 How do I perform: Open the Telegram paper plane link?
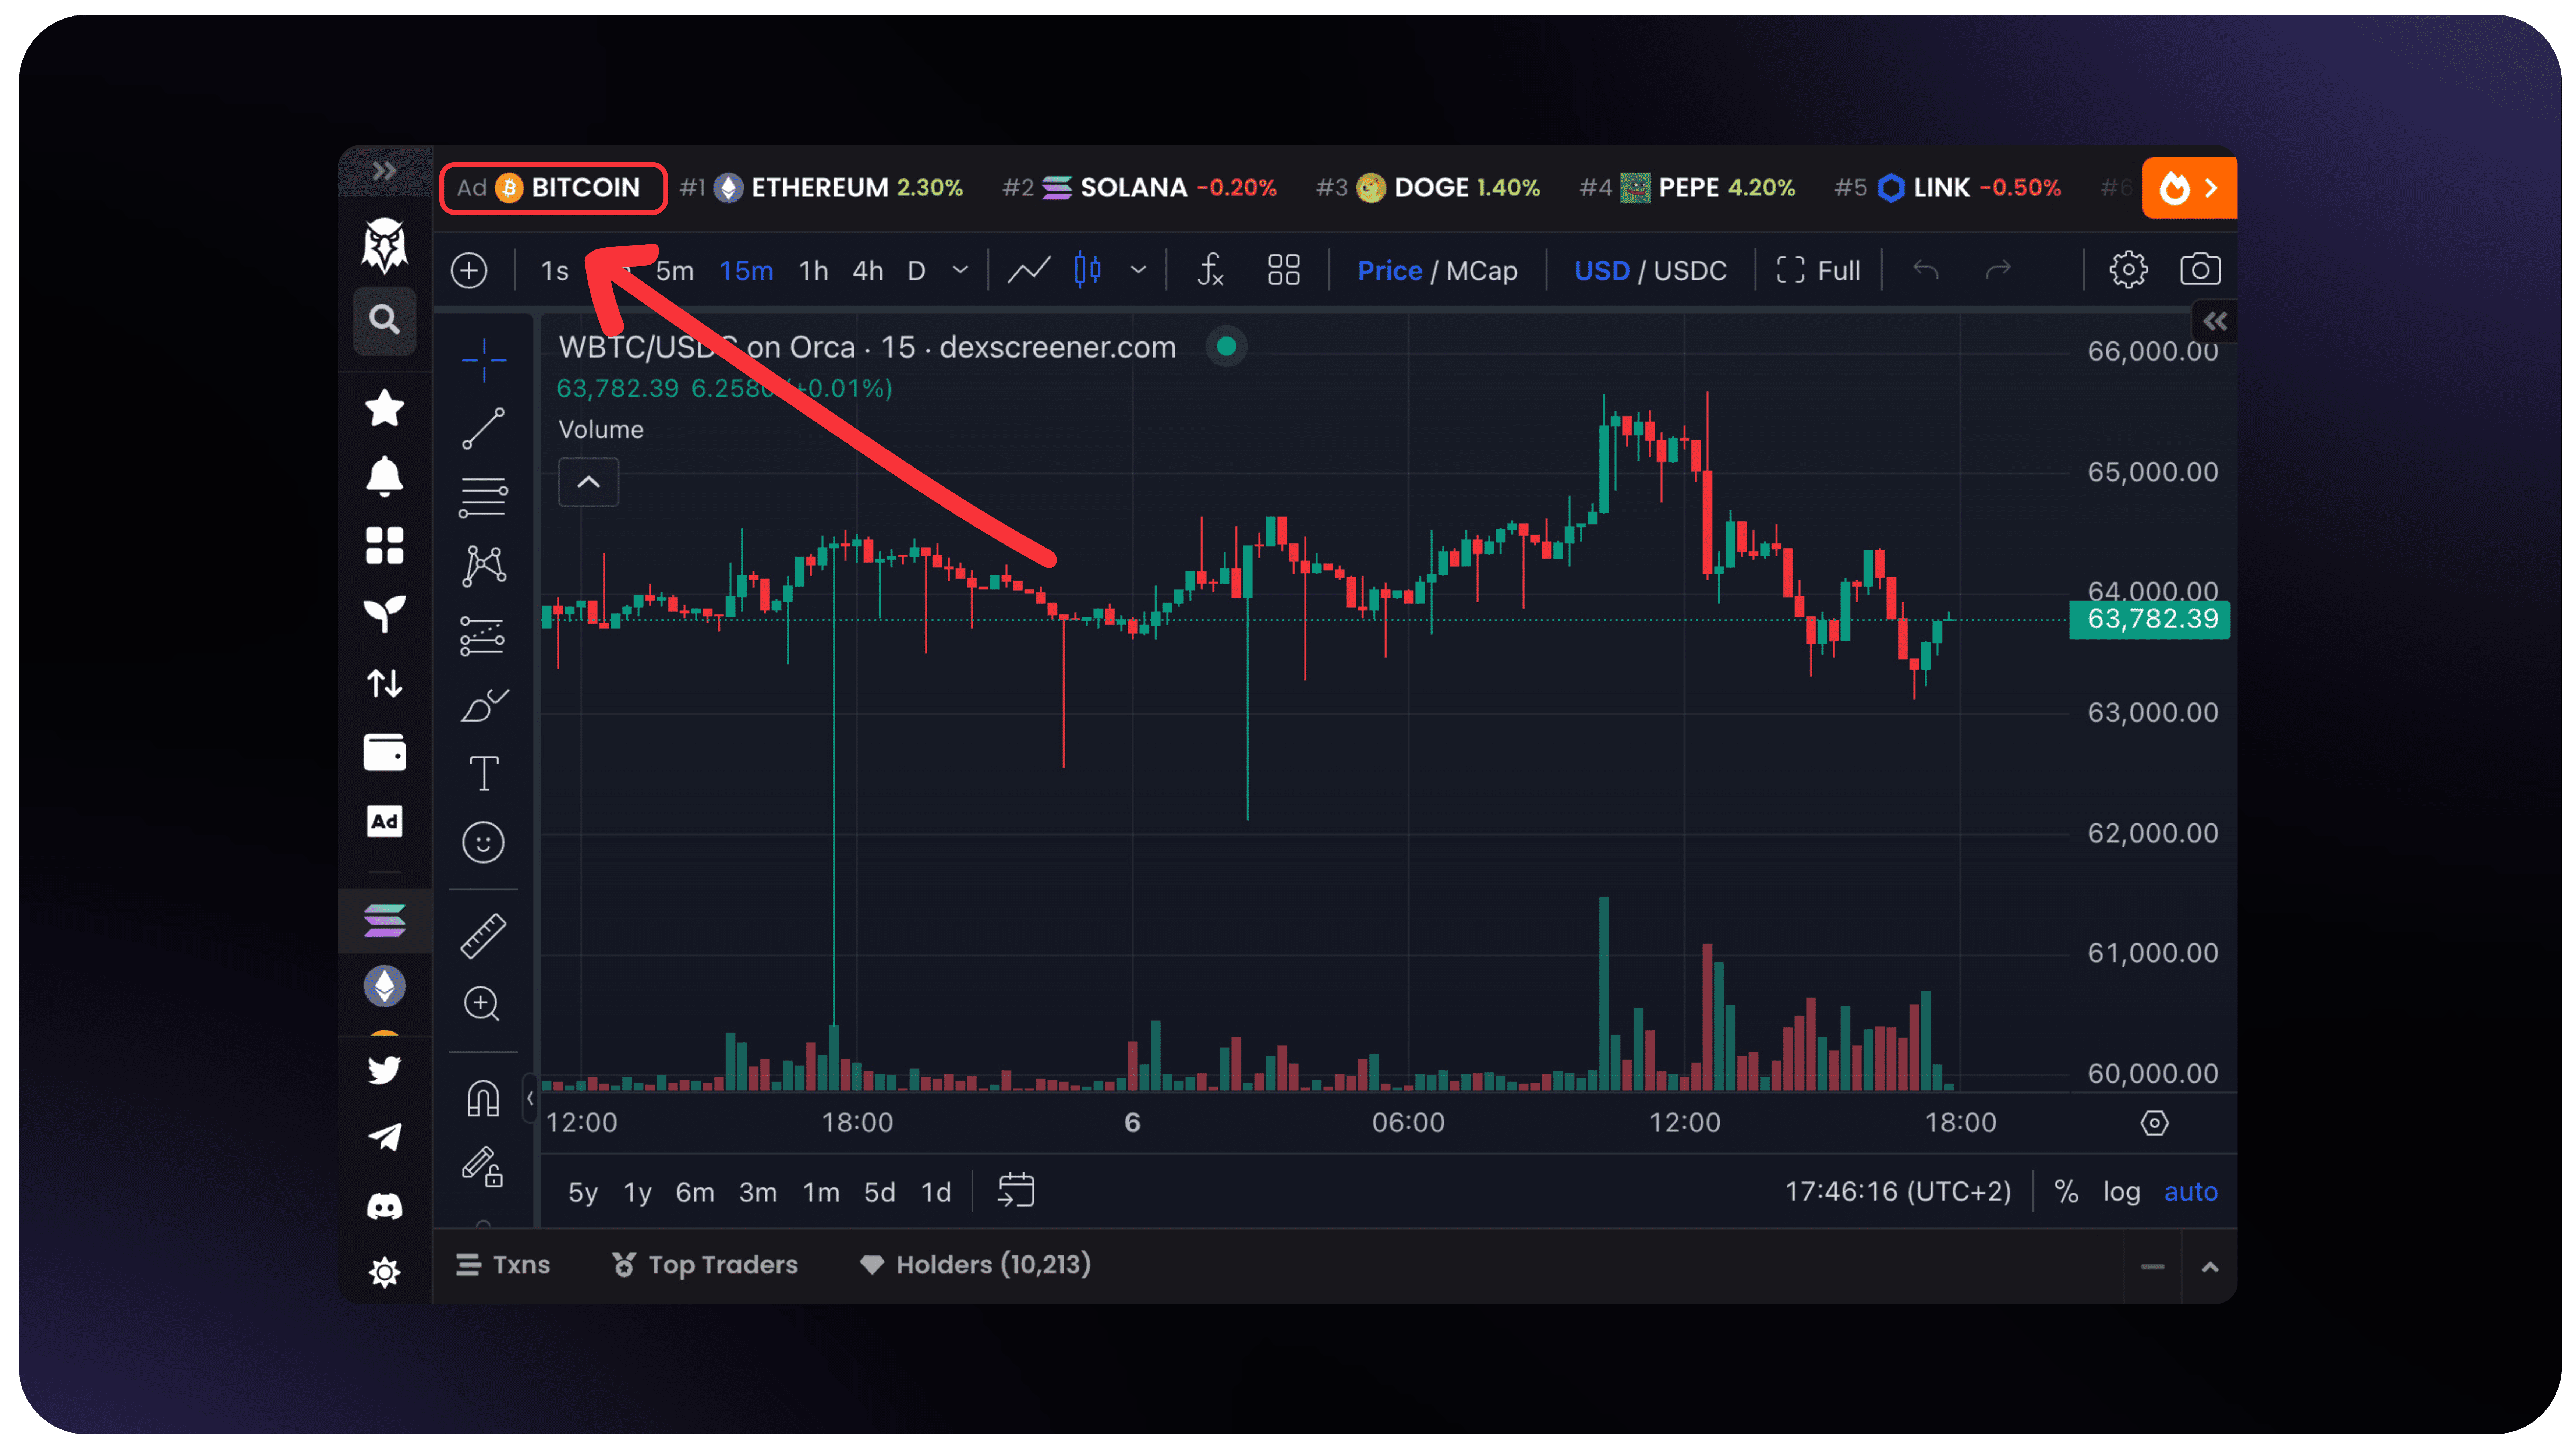[x=384, y=1137]
